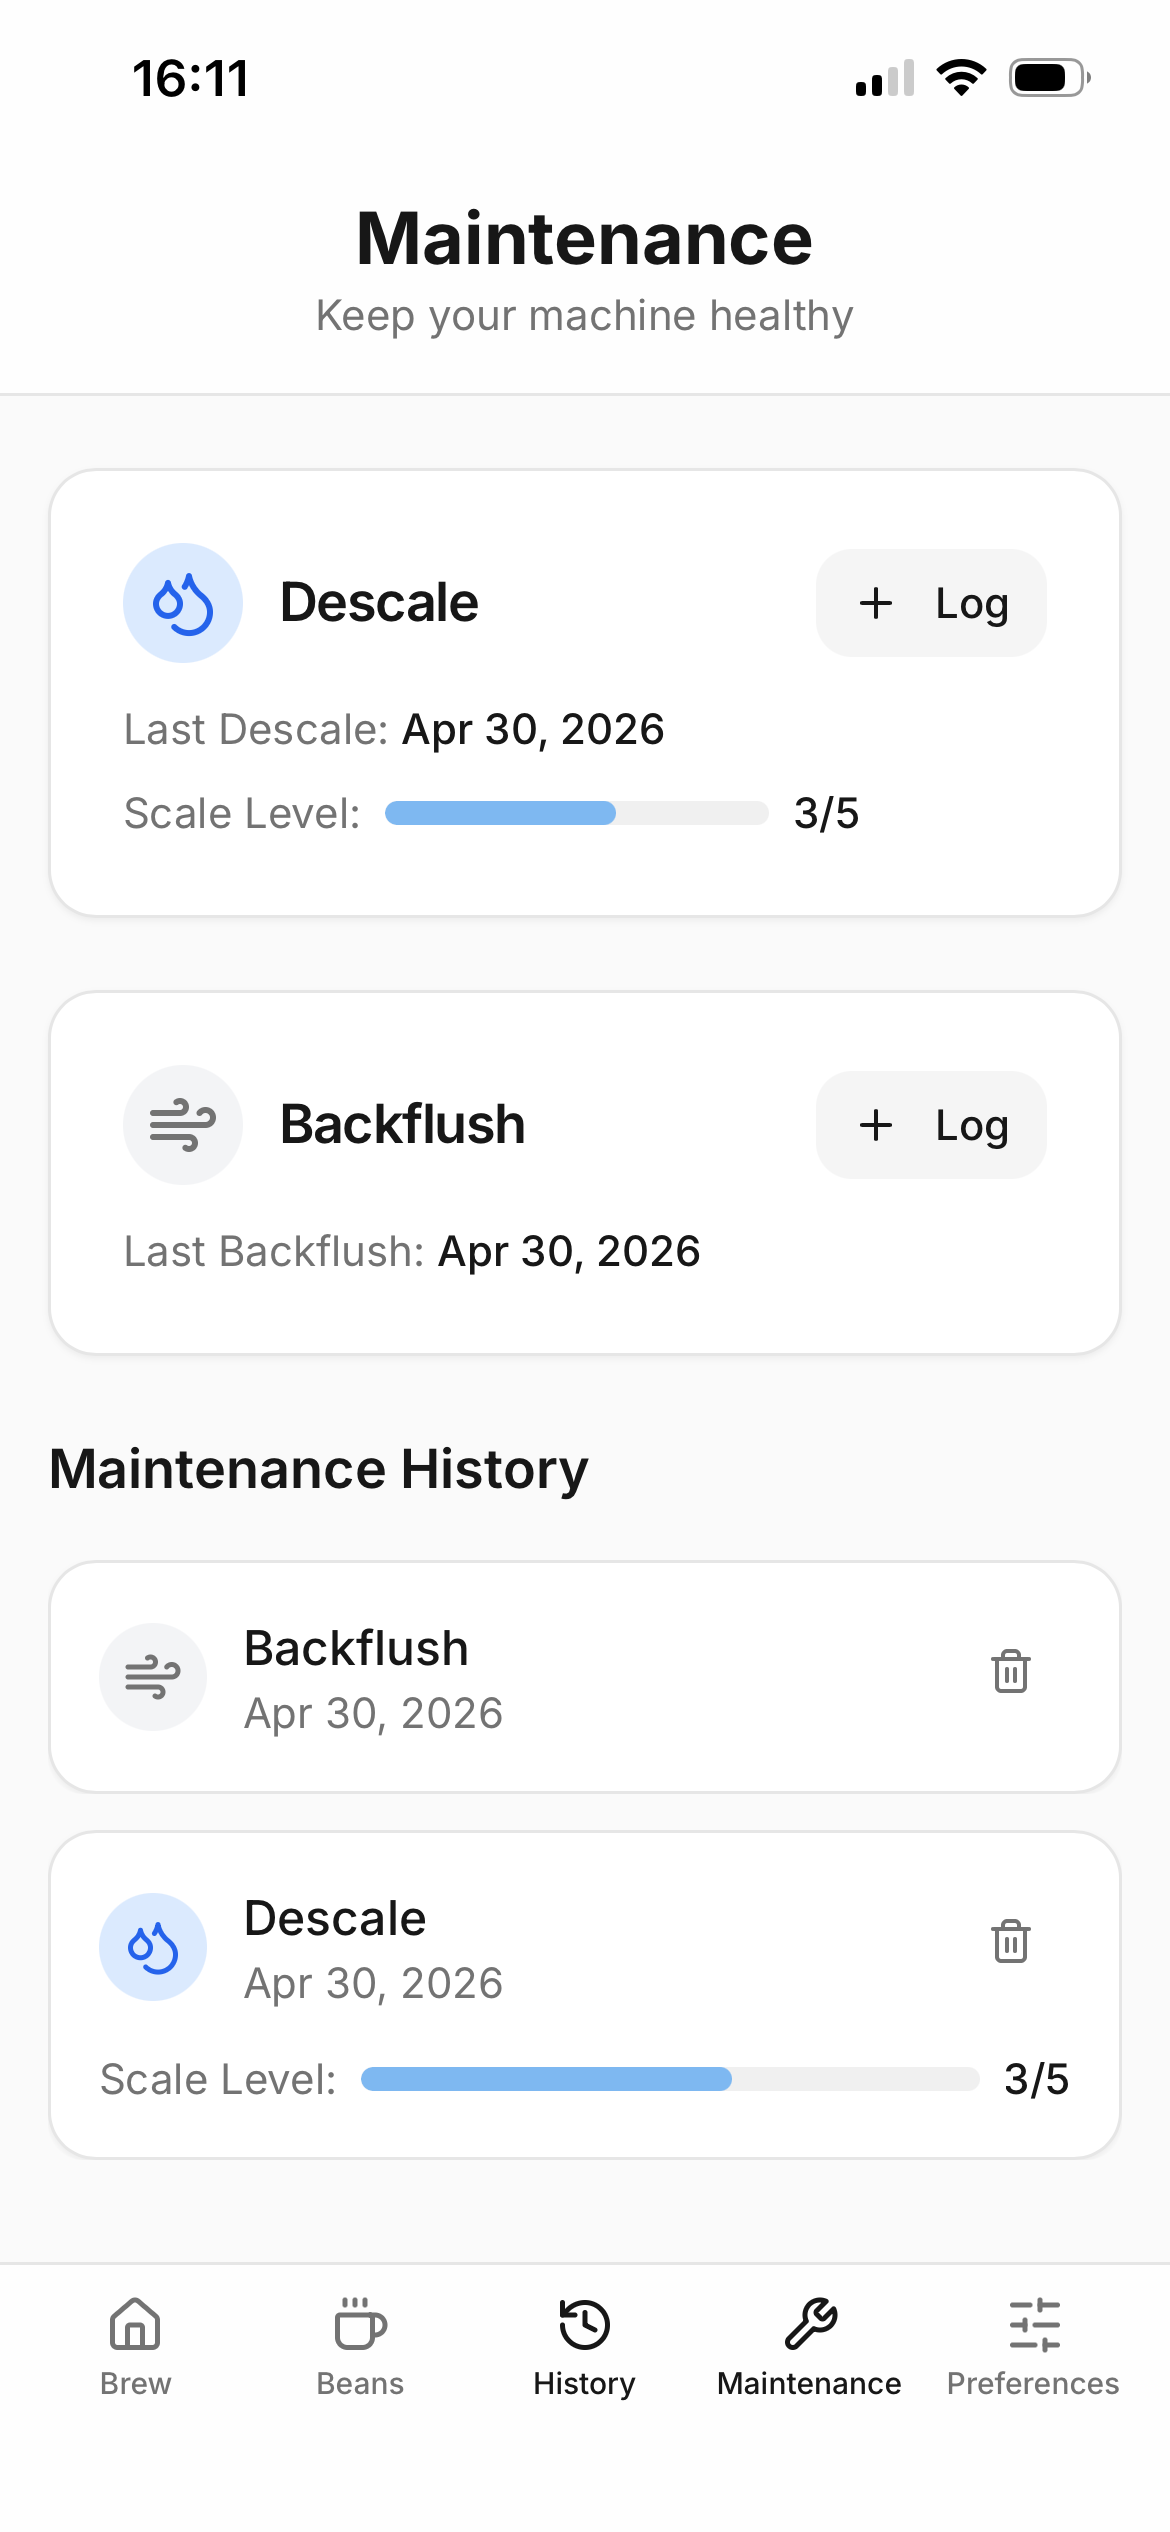Log a new Backflush
1170x2532 pixels.
click(x=931, y=1125)
